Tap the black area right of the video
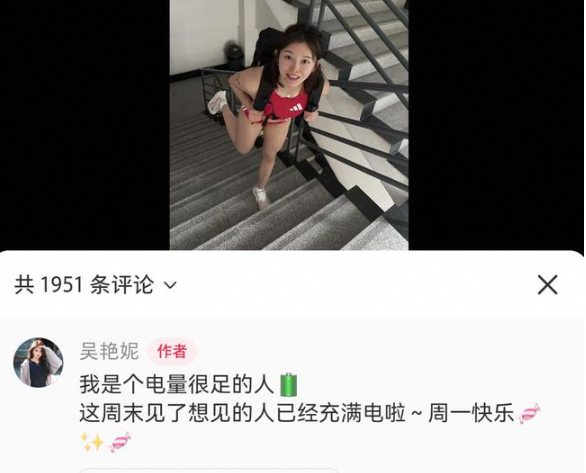 (x=496, y=125)
